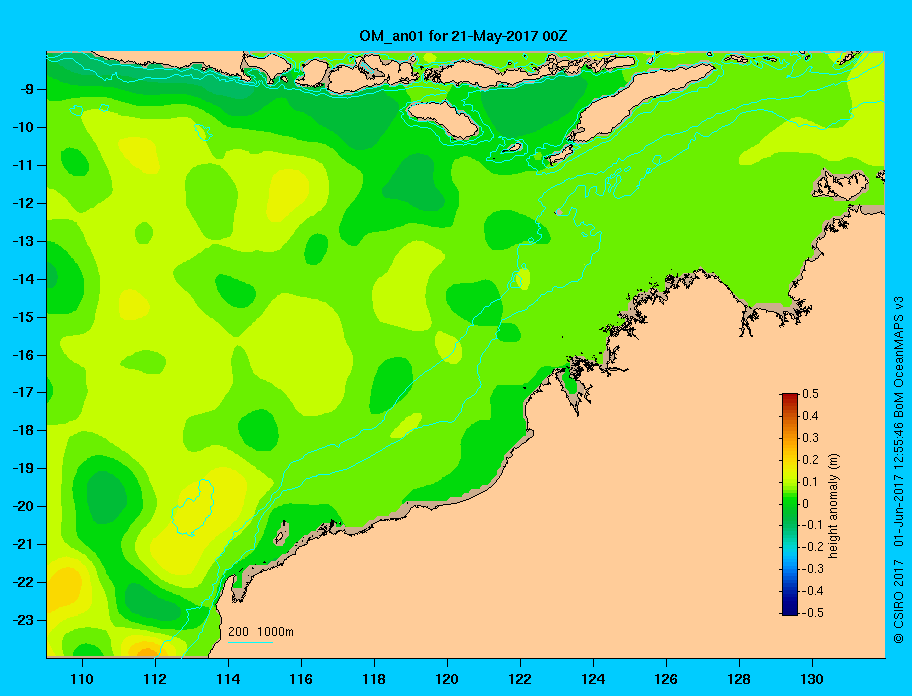Click latitude label -9 on the y-axis

point(27,90)
